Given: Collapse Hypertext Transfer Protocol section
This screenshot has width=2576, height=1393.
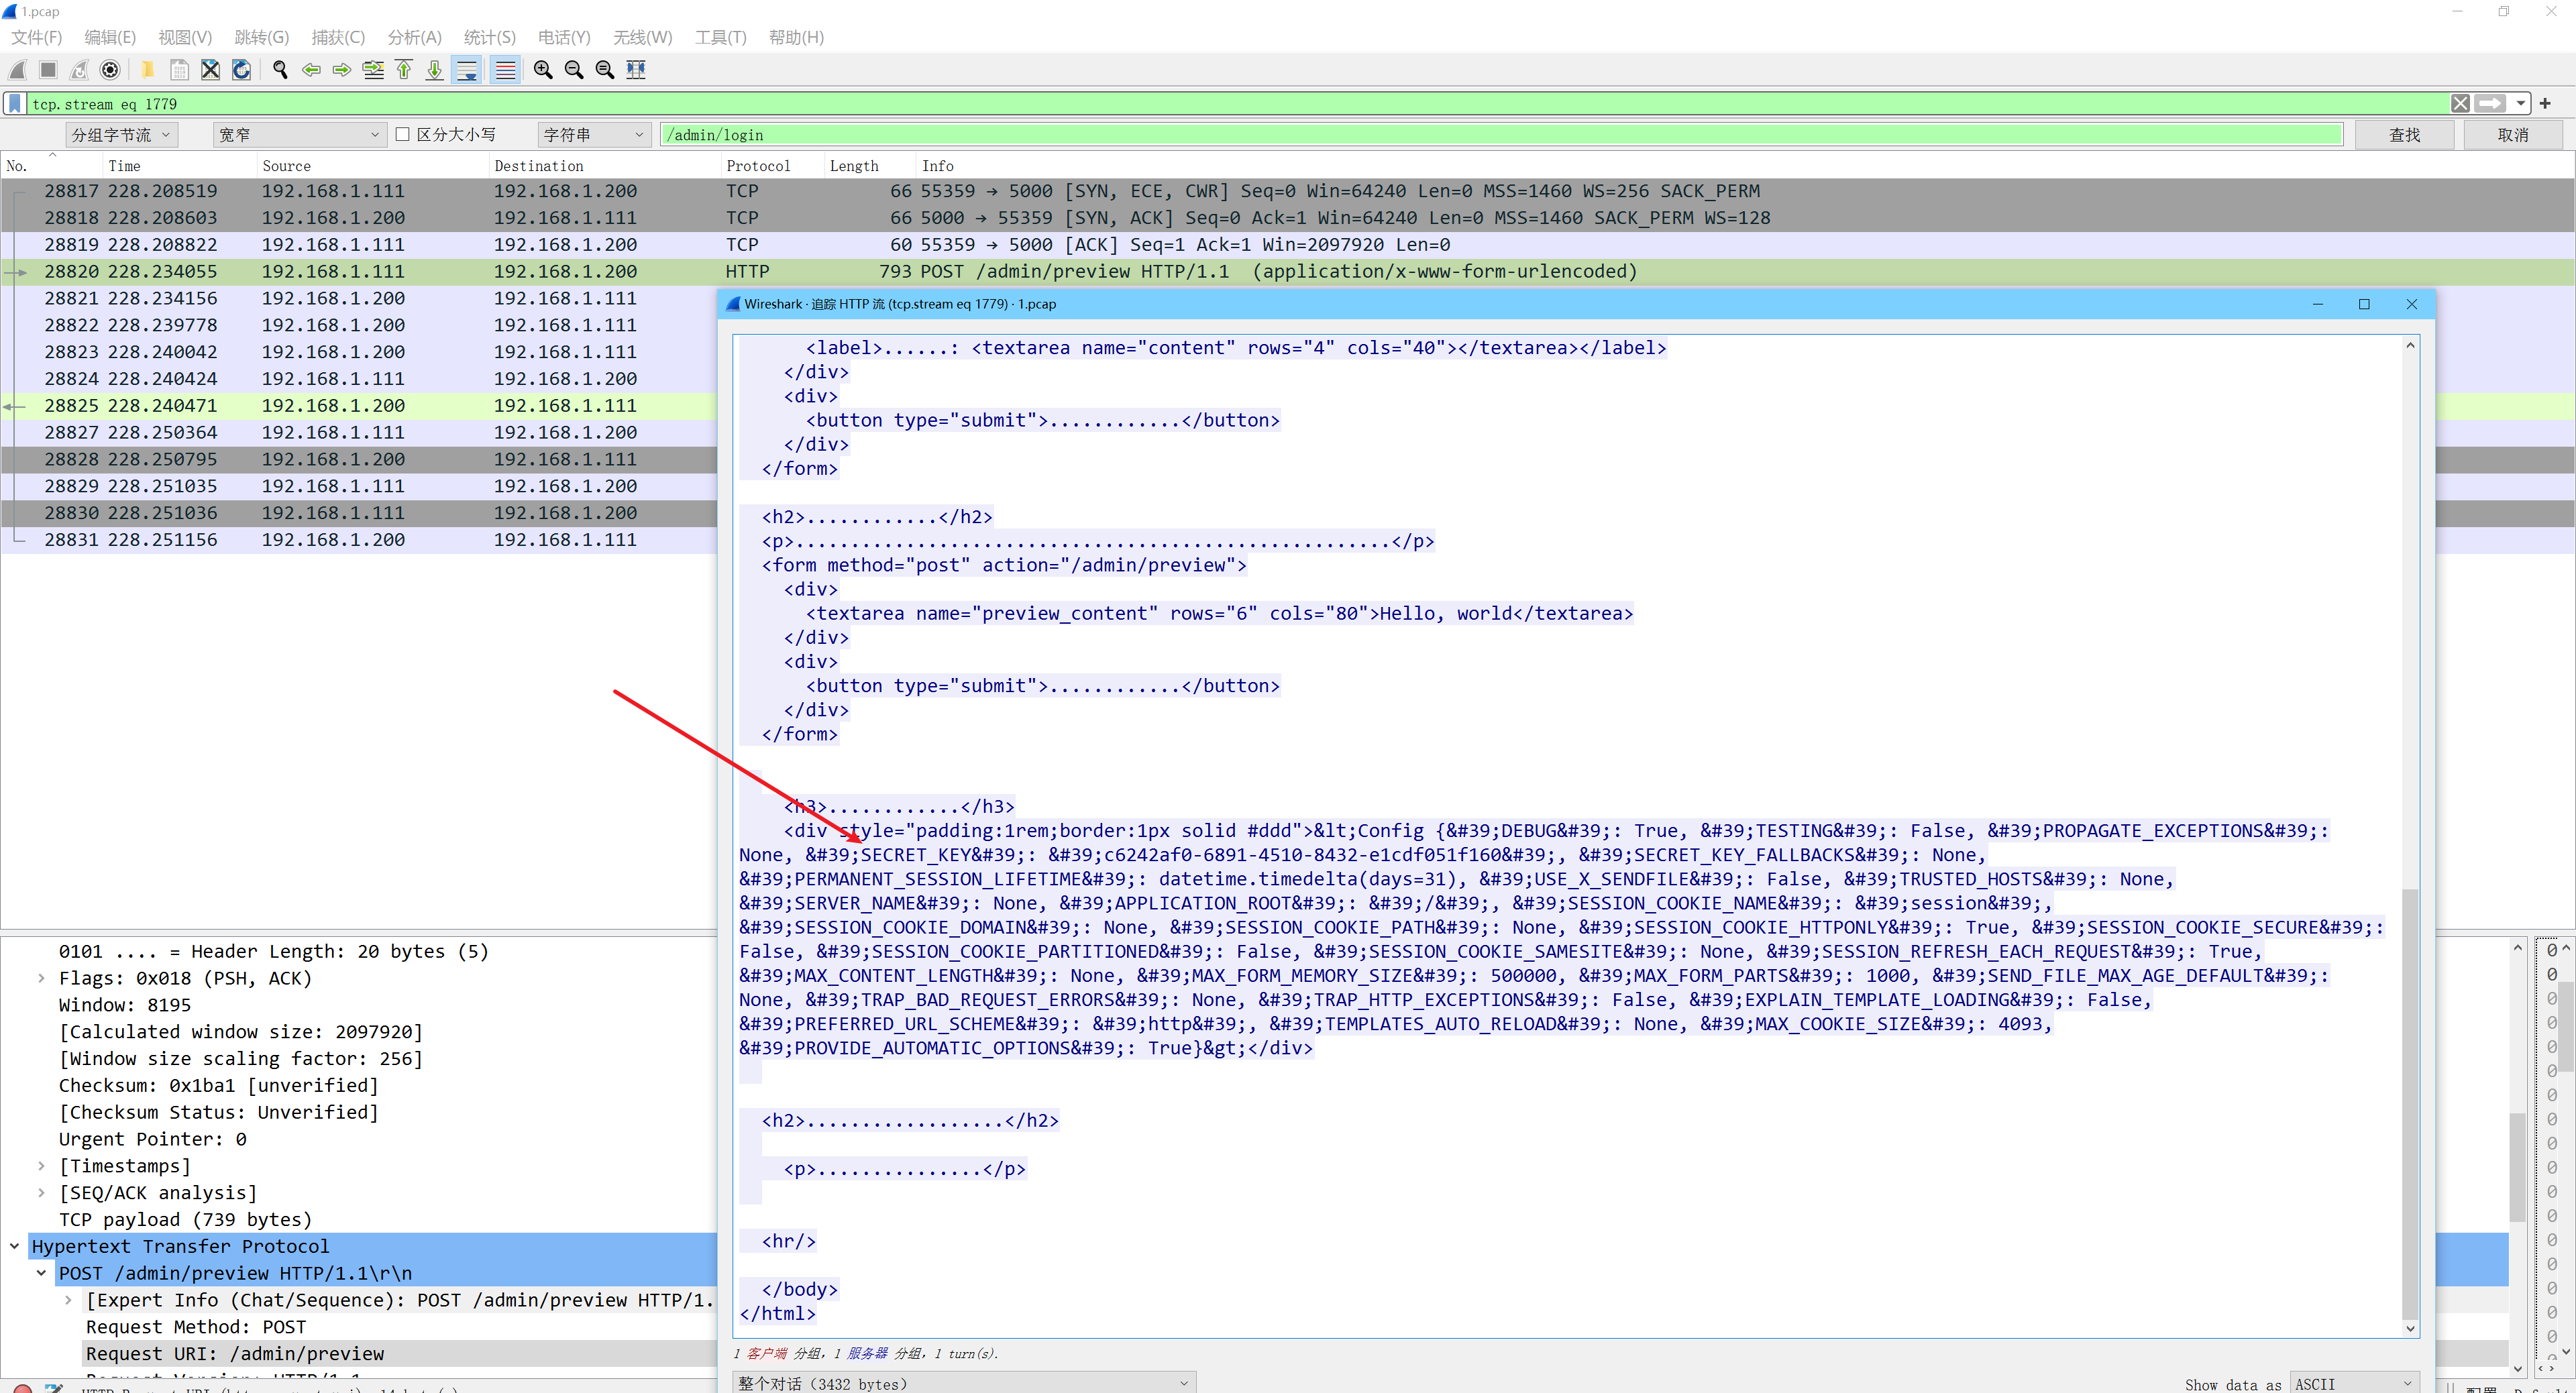Looking at the screenshot, I should 14,1246.
